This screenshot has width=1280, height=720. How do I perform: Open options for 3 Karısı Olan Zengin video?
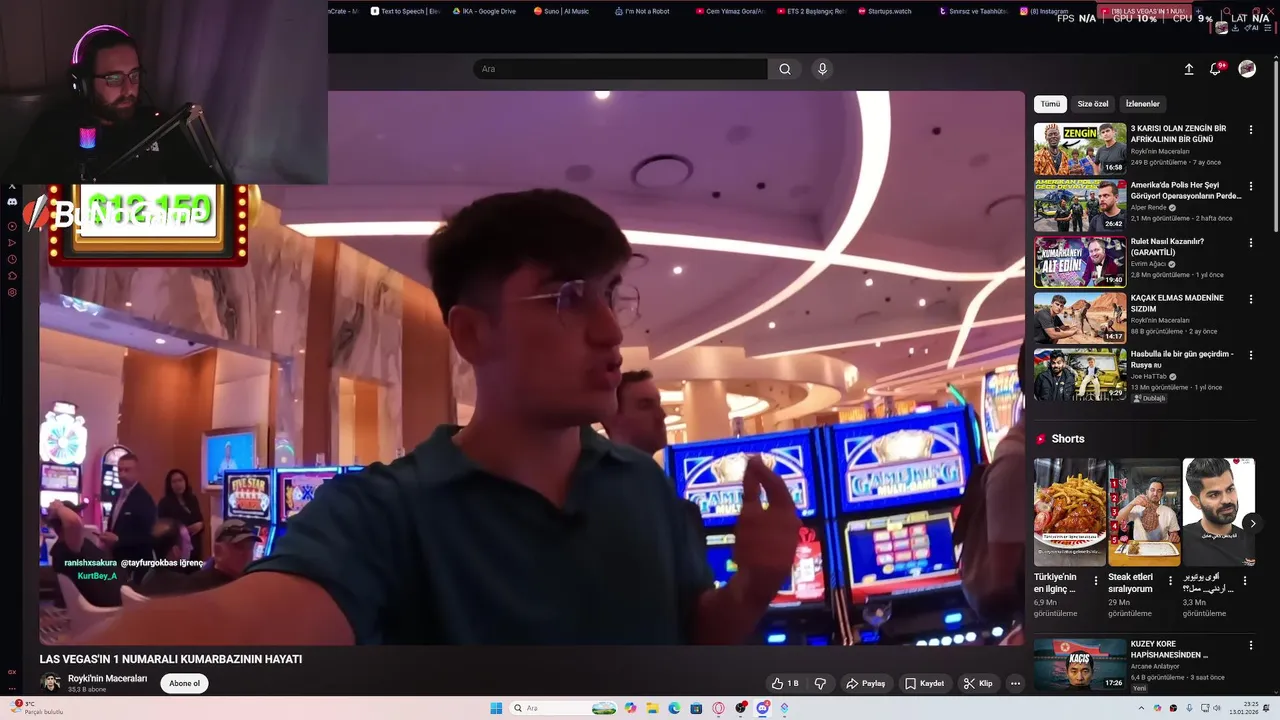pyautogui.click(x=1250, y=130)
